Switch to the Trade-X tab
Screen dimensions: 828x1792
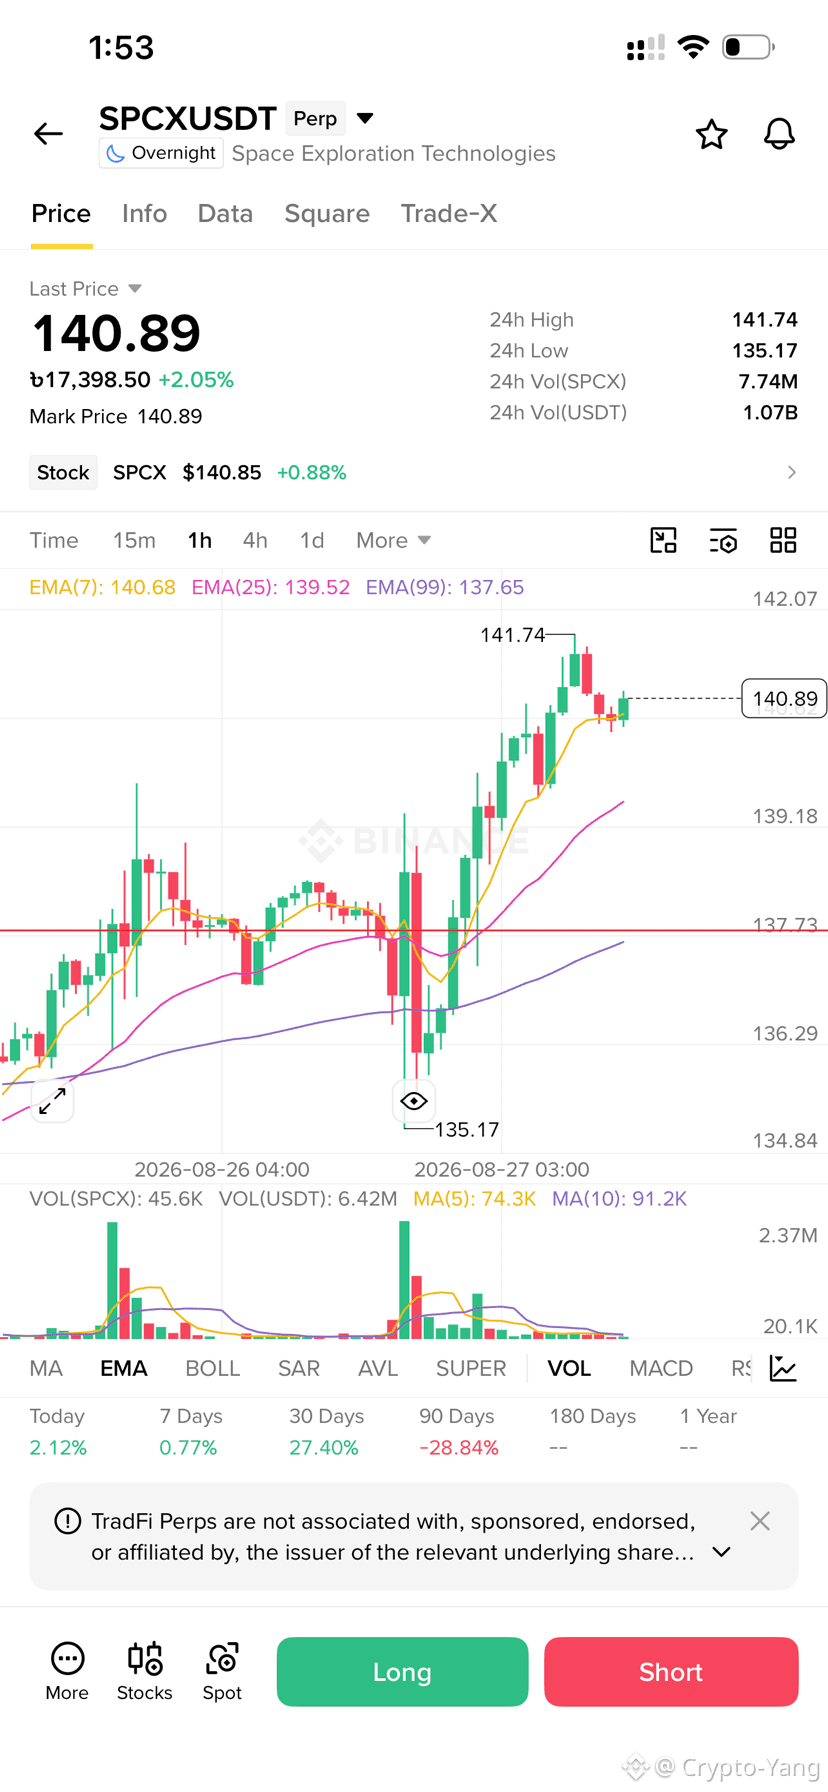tap(449, 213)
